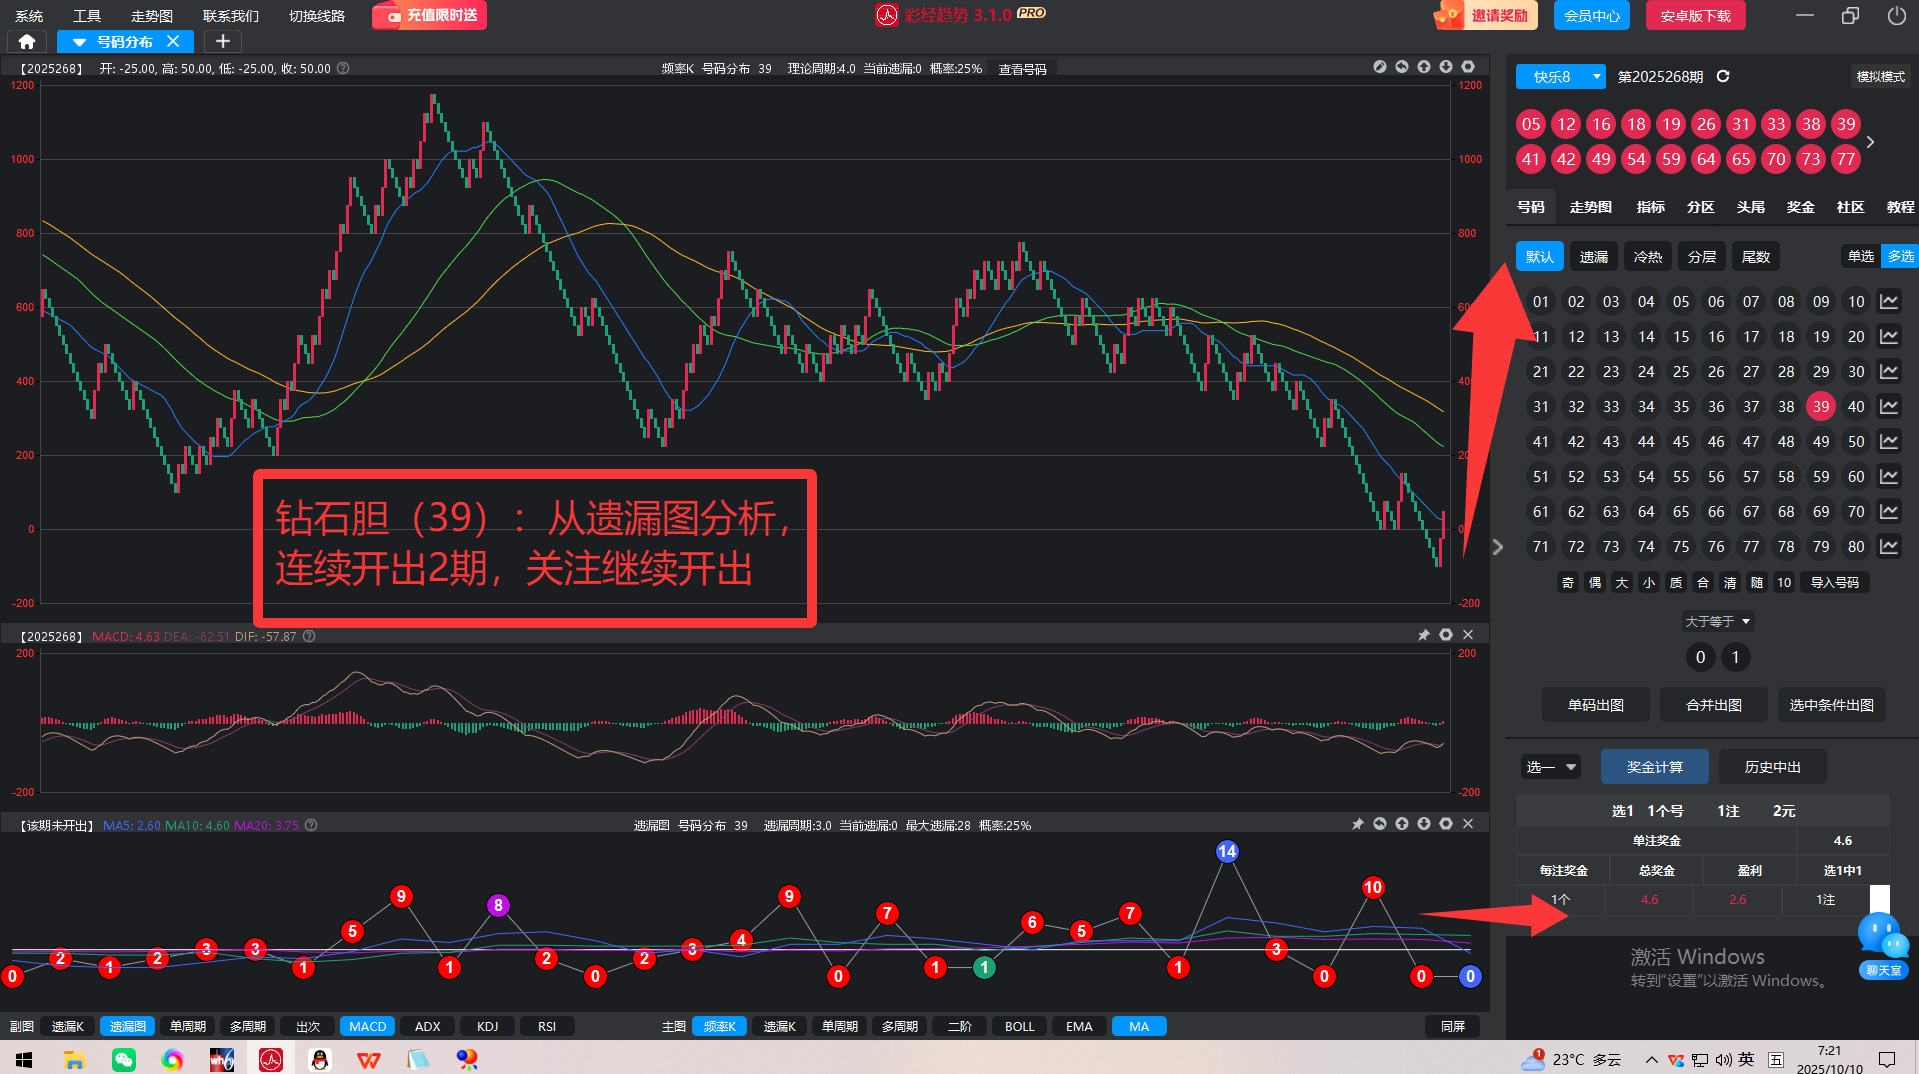
Task: Open the chat room (聊天室) bubble
Action: tap(1883, 945)
